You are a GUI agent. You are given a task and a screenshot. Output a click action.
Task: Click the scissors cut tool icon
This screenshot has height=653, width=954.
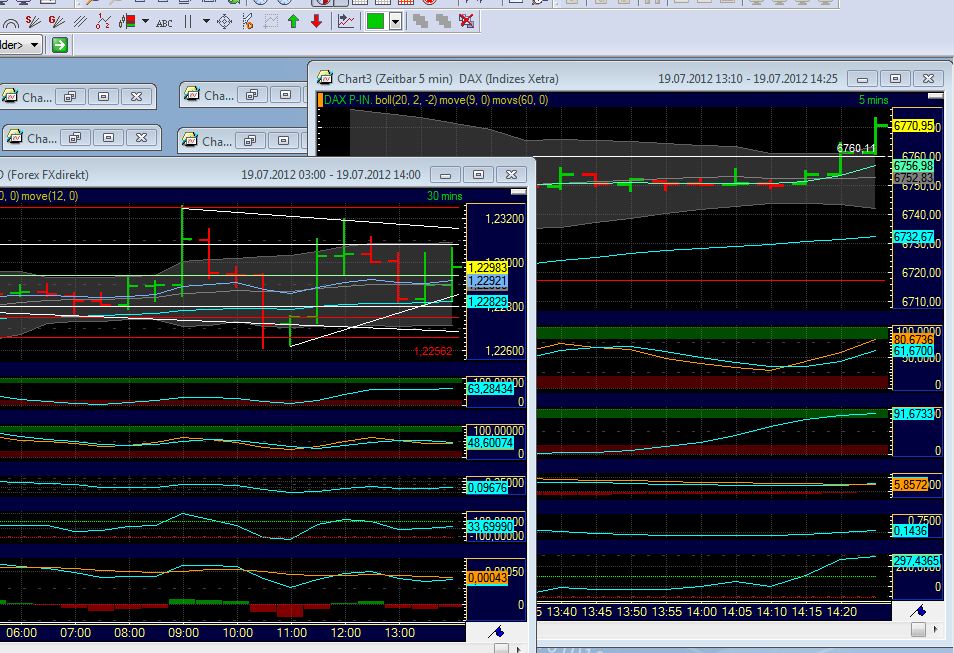pyautogui.click(x=248, y=23)
